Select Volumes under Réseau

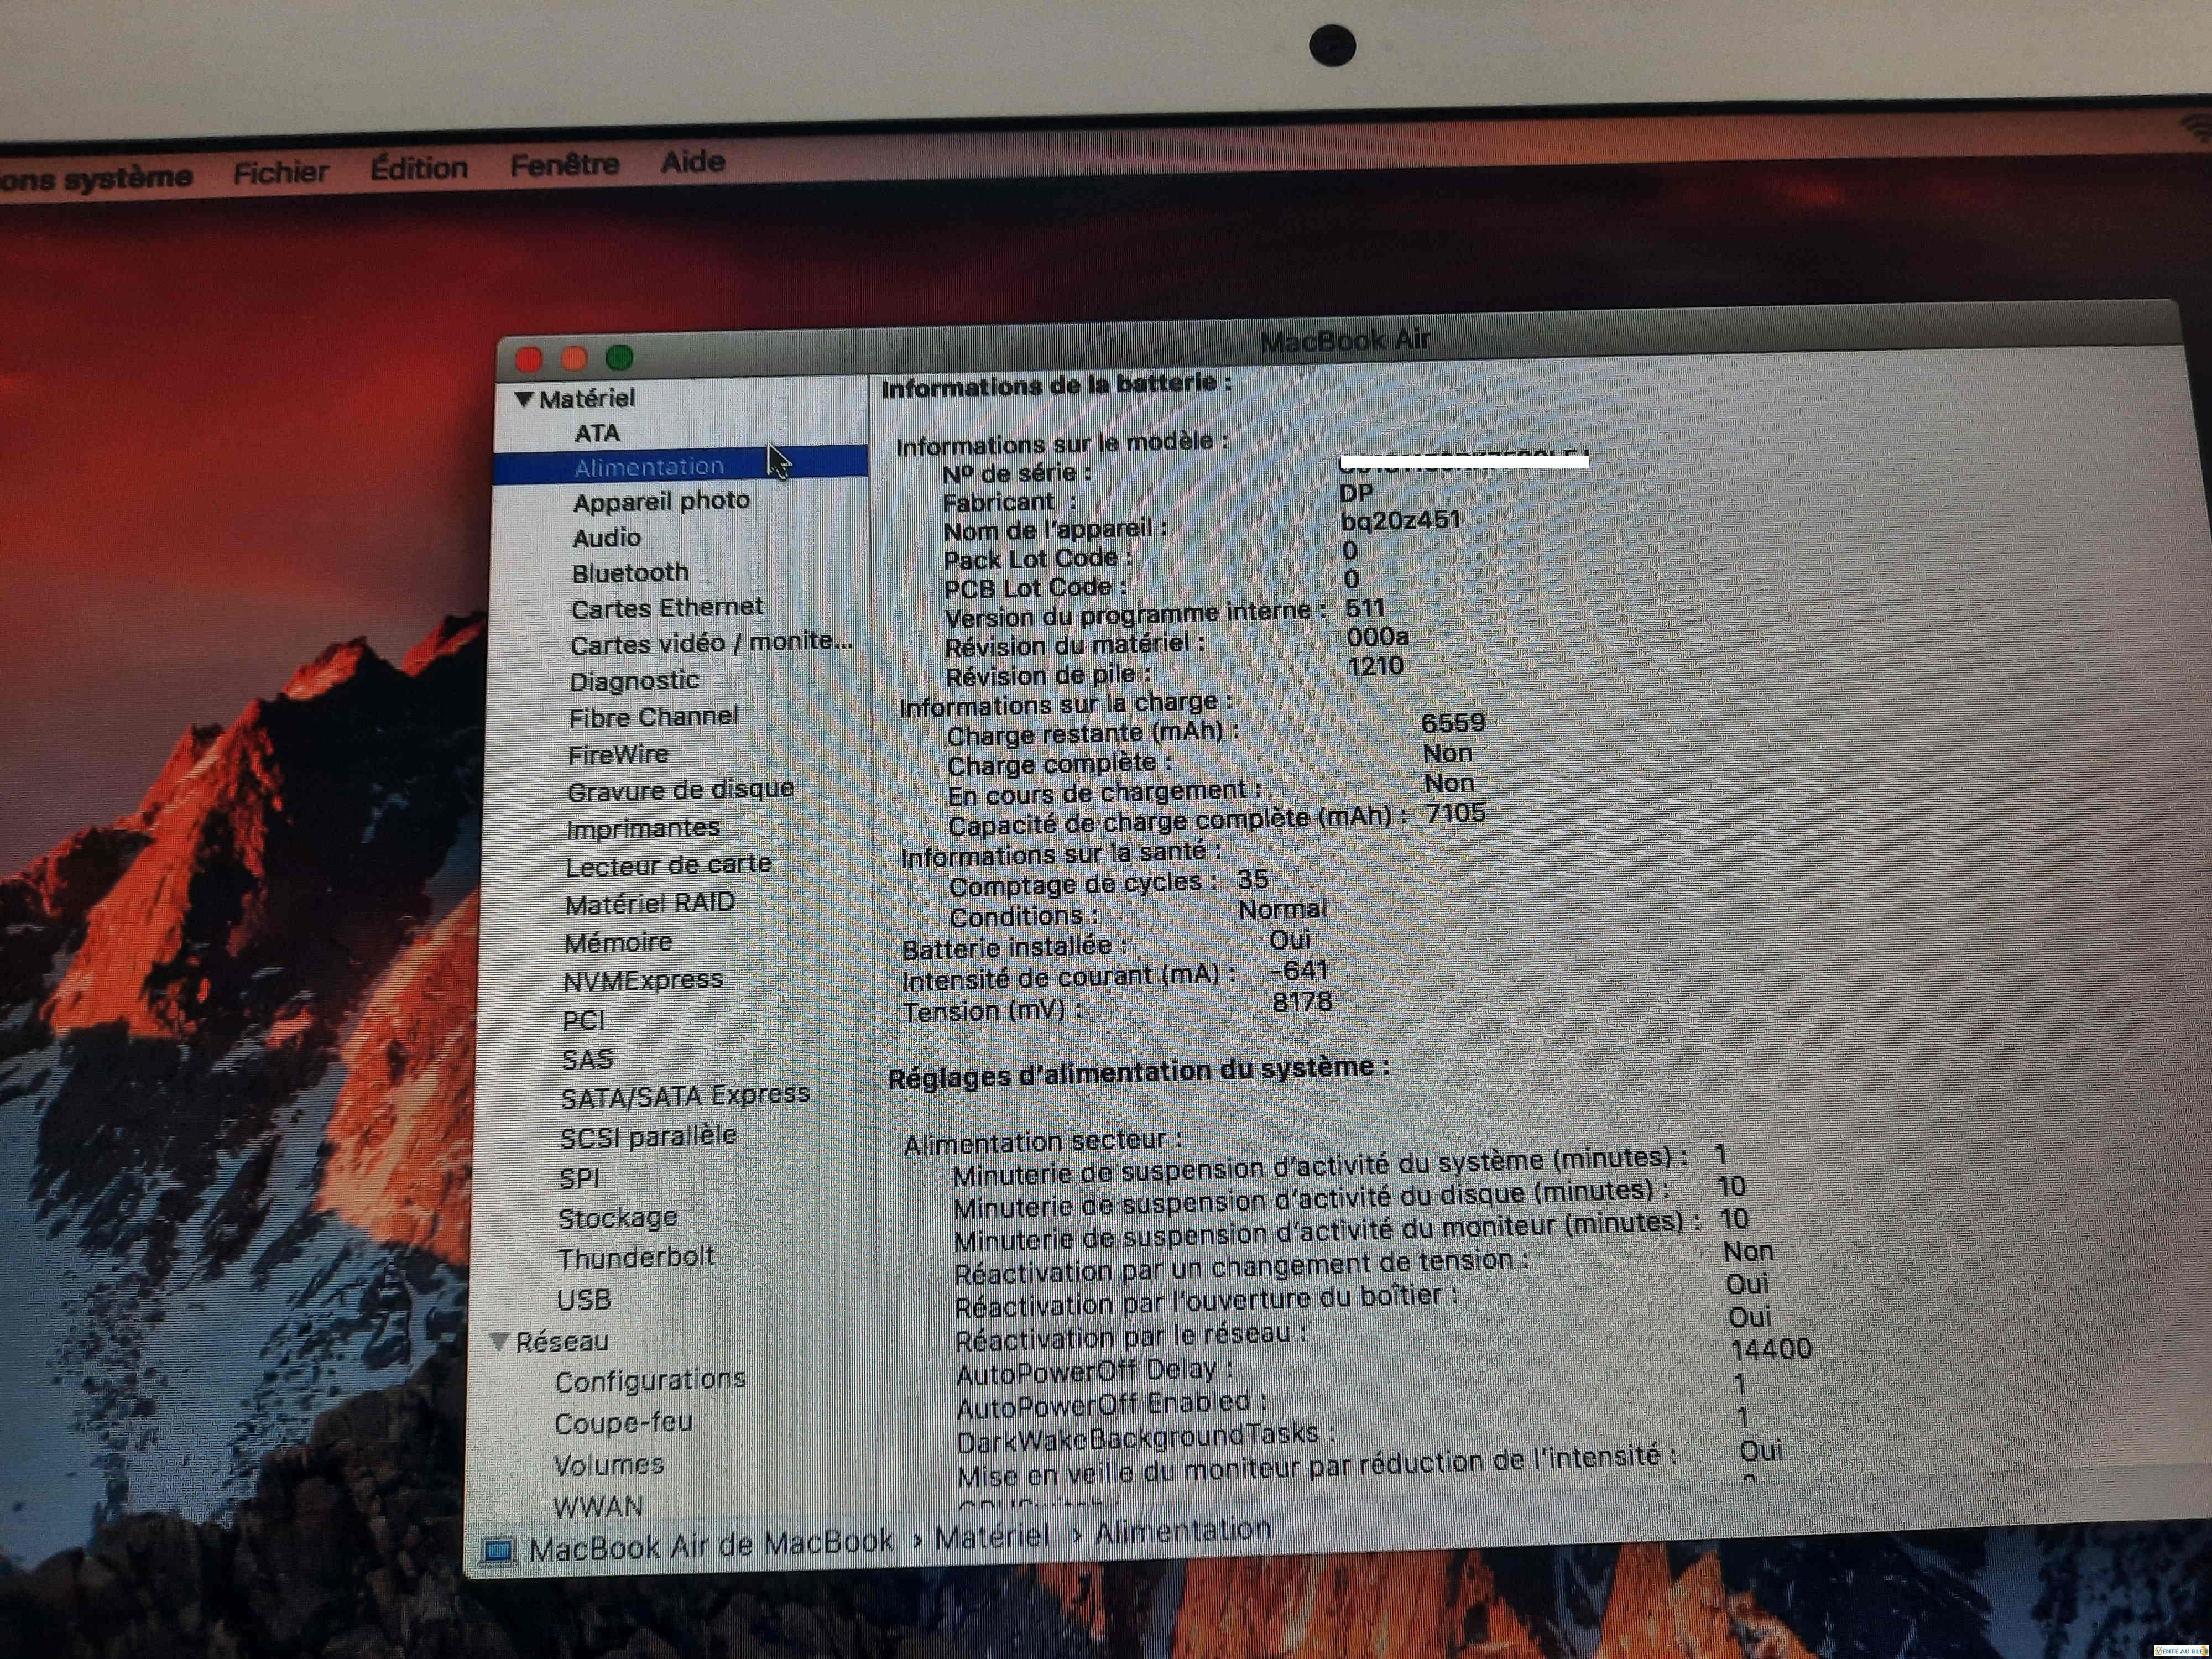(x=609, y=1466)
